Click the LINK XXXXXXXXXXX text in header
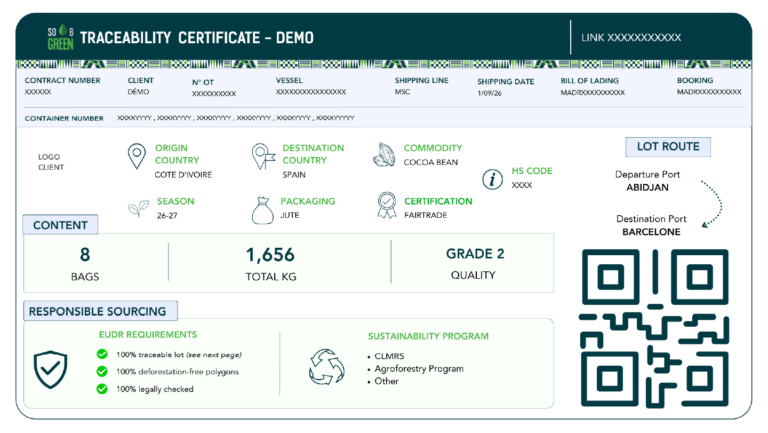 click(x=631, y=38)
